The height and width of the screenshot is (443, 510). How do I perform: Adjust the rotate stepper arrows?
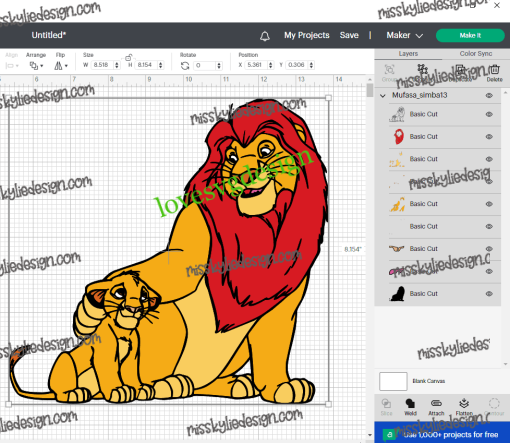coord(219,66)
